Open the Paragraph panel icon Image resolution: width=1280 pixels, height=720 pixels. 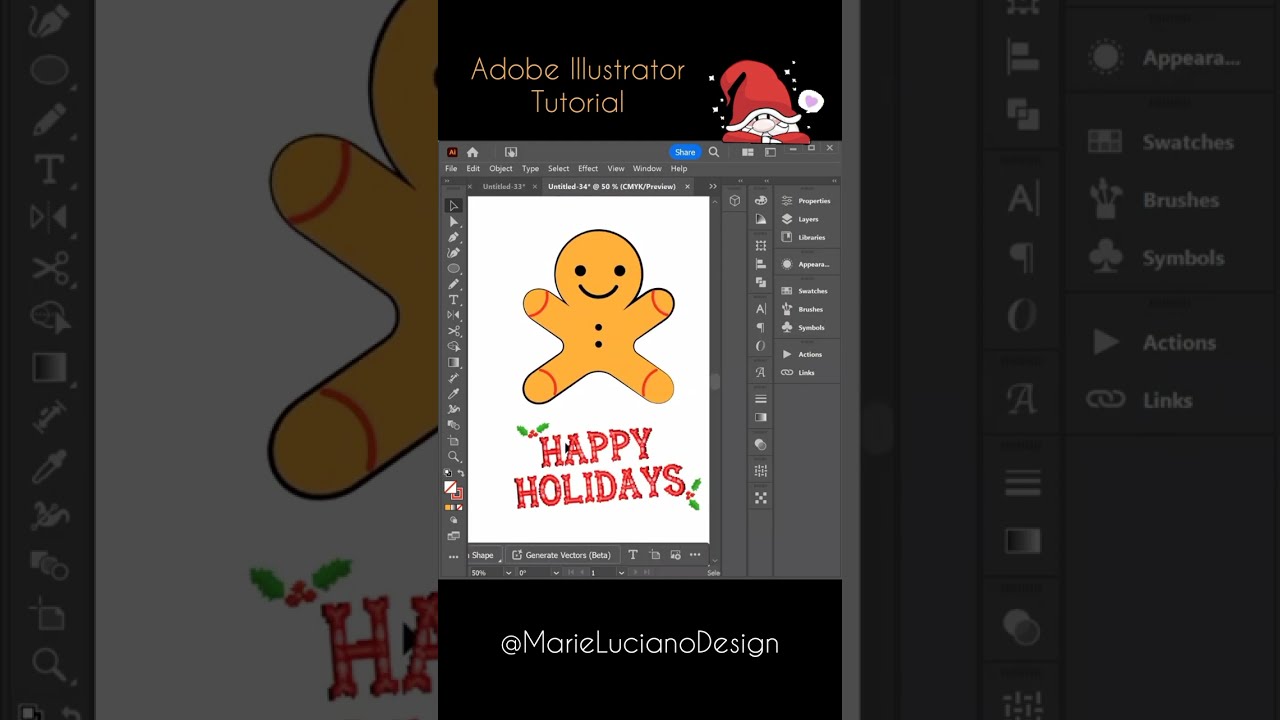pyautogui.click(x=761, y=327)
